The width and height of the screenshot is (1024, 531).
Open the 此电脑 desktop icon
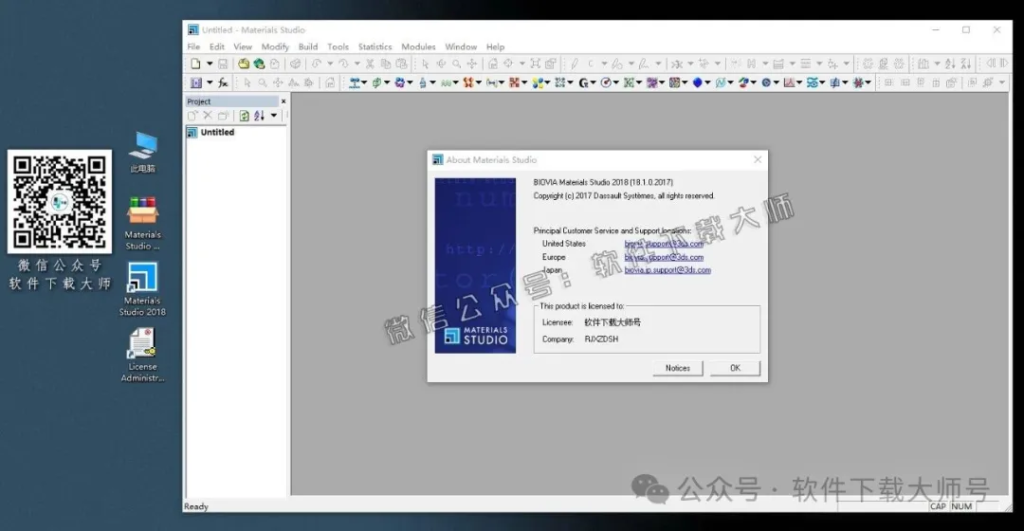tap(142, 152)
